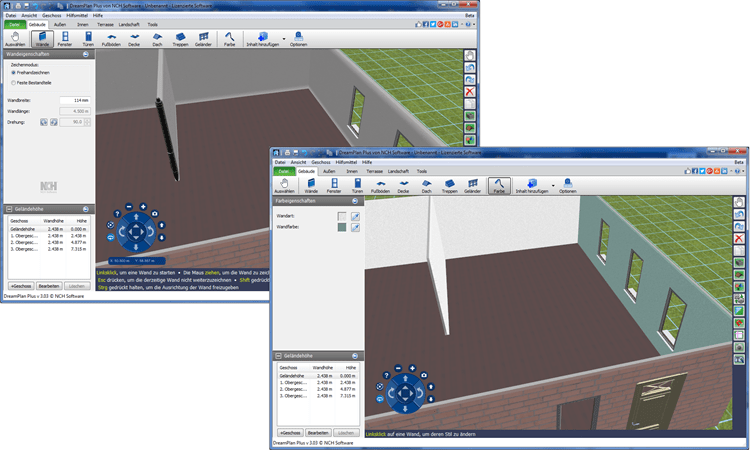Zoom out with minus on front navigation wheel
Image resolution: width=750 pixels, height=450 pixels.
(398, 368)
